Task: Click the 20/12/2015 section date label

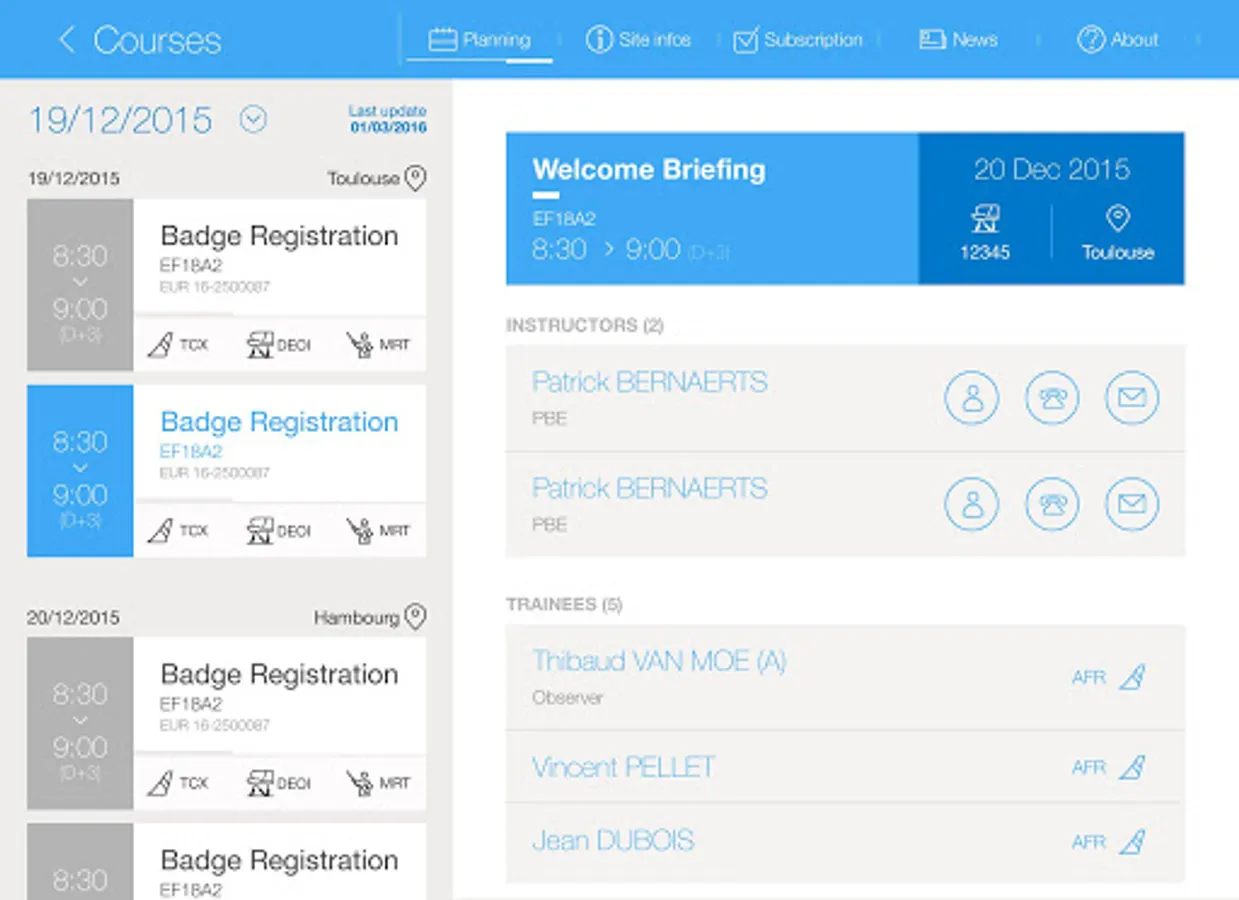Action: pos(73,618)
